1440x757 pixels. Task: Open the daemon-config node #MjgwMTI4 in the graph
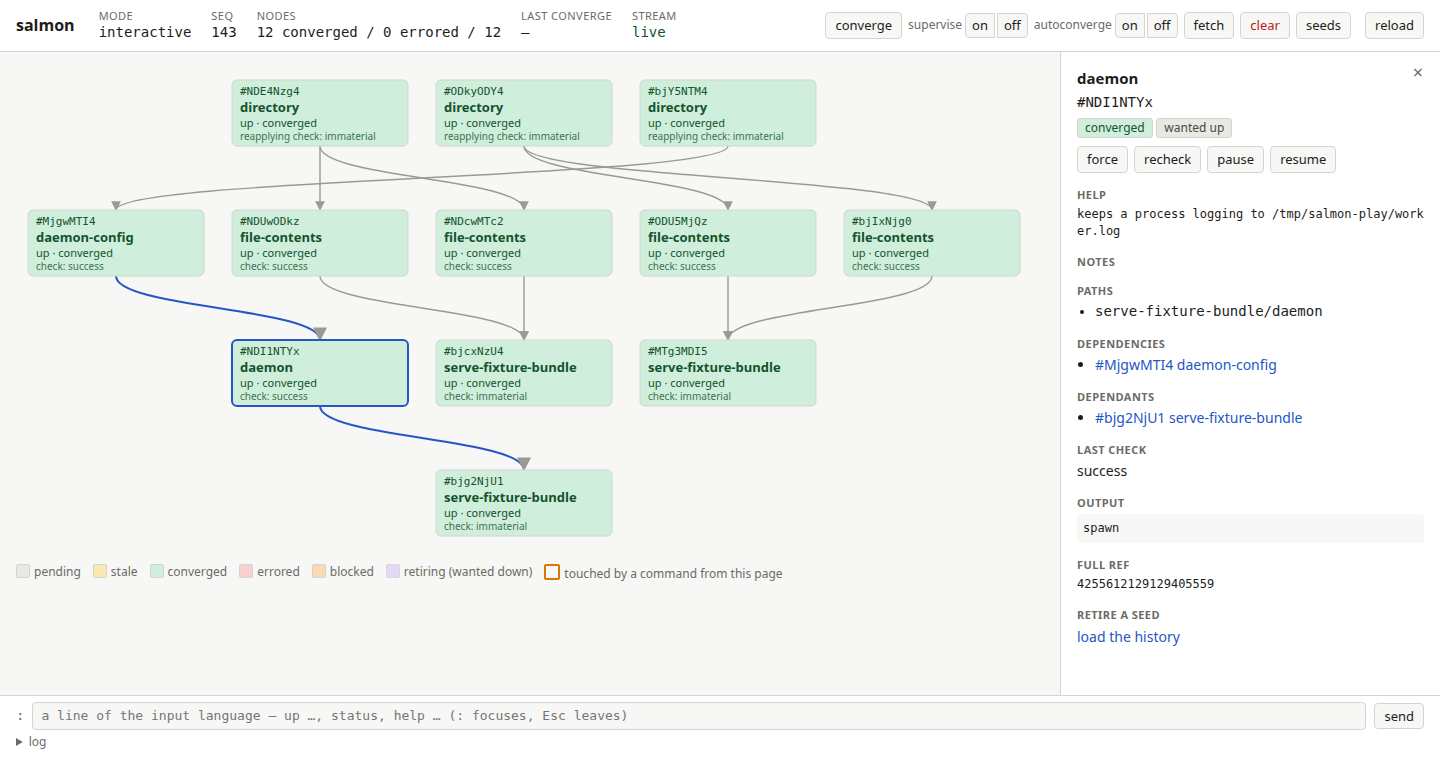(116, 243)
